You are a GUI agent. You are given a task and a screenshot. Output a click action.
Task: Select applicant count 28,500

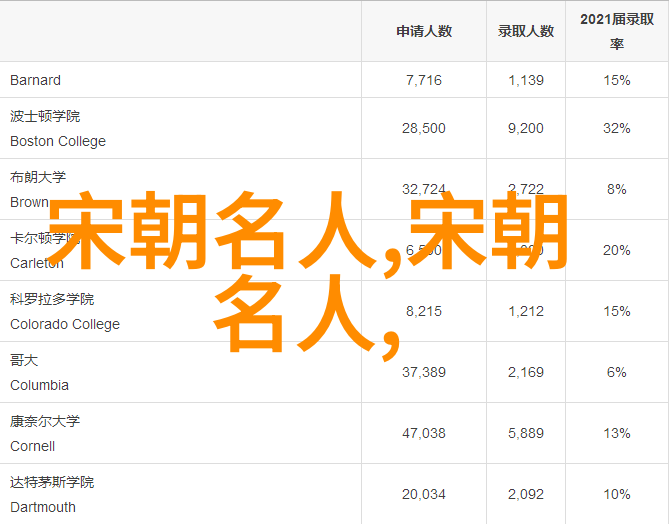[424, 128]
